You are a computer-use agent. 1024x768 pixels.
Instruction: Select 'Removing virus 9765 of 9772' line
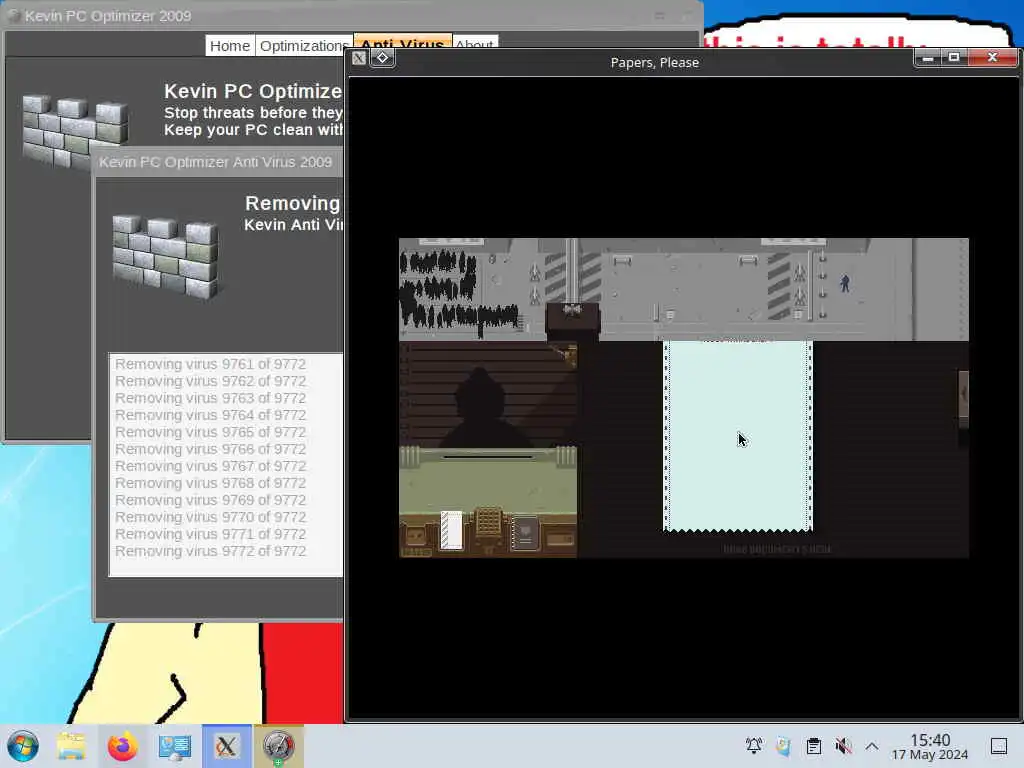click(x=210, y=432)
